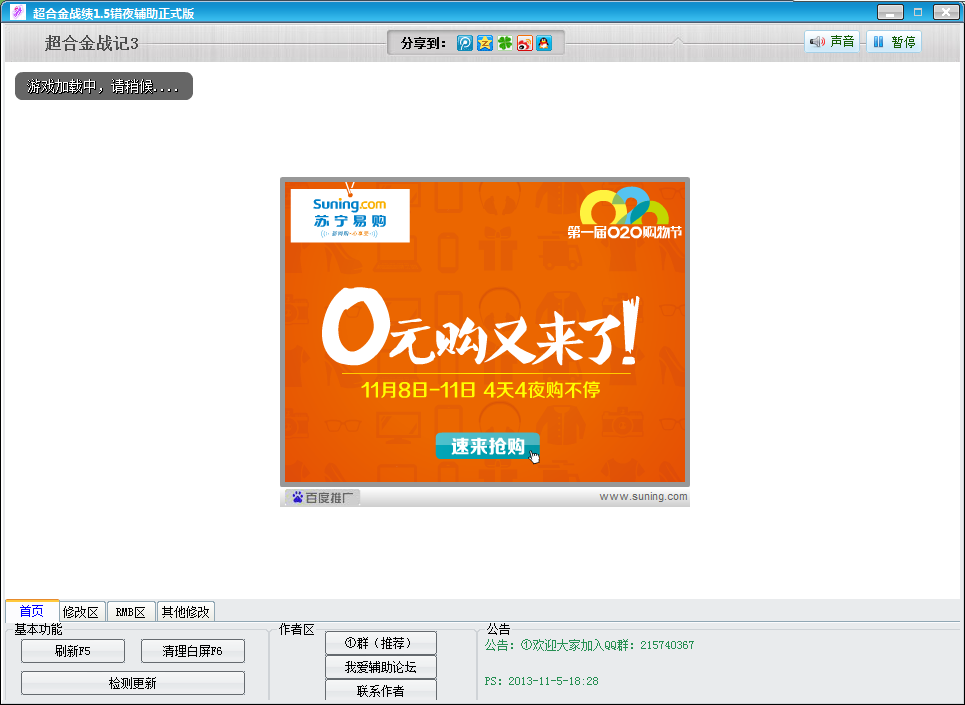
Task: Click the 速来抢购 button in the ad
Action: pyautogui.click(x=487, y=446)
